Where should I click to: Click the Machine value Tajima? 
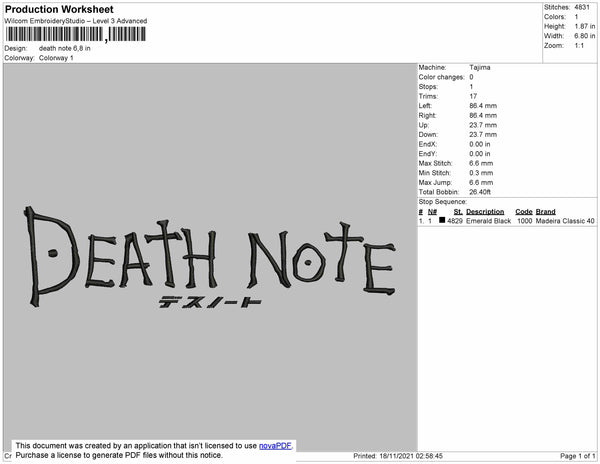(x=479, y=67)
